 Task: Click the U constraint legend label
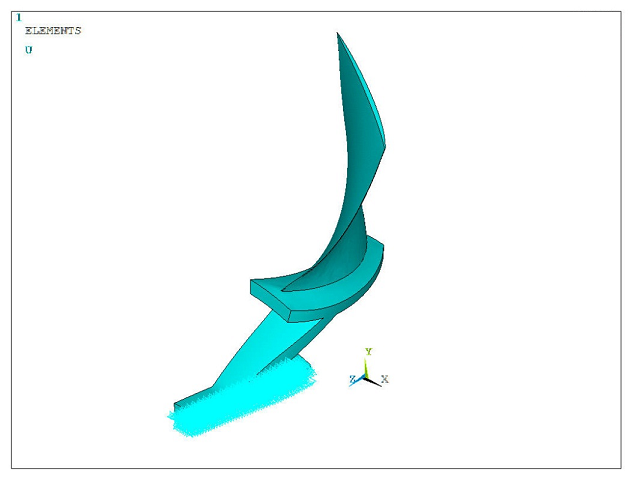click(x=29, y=50)
